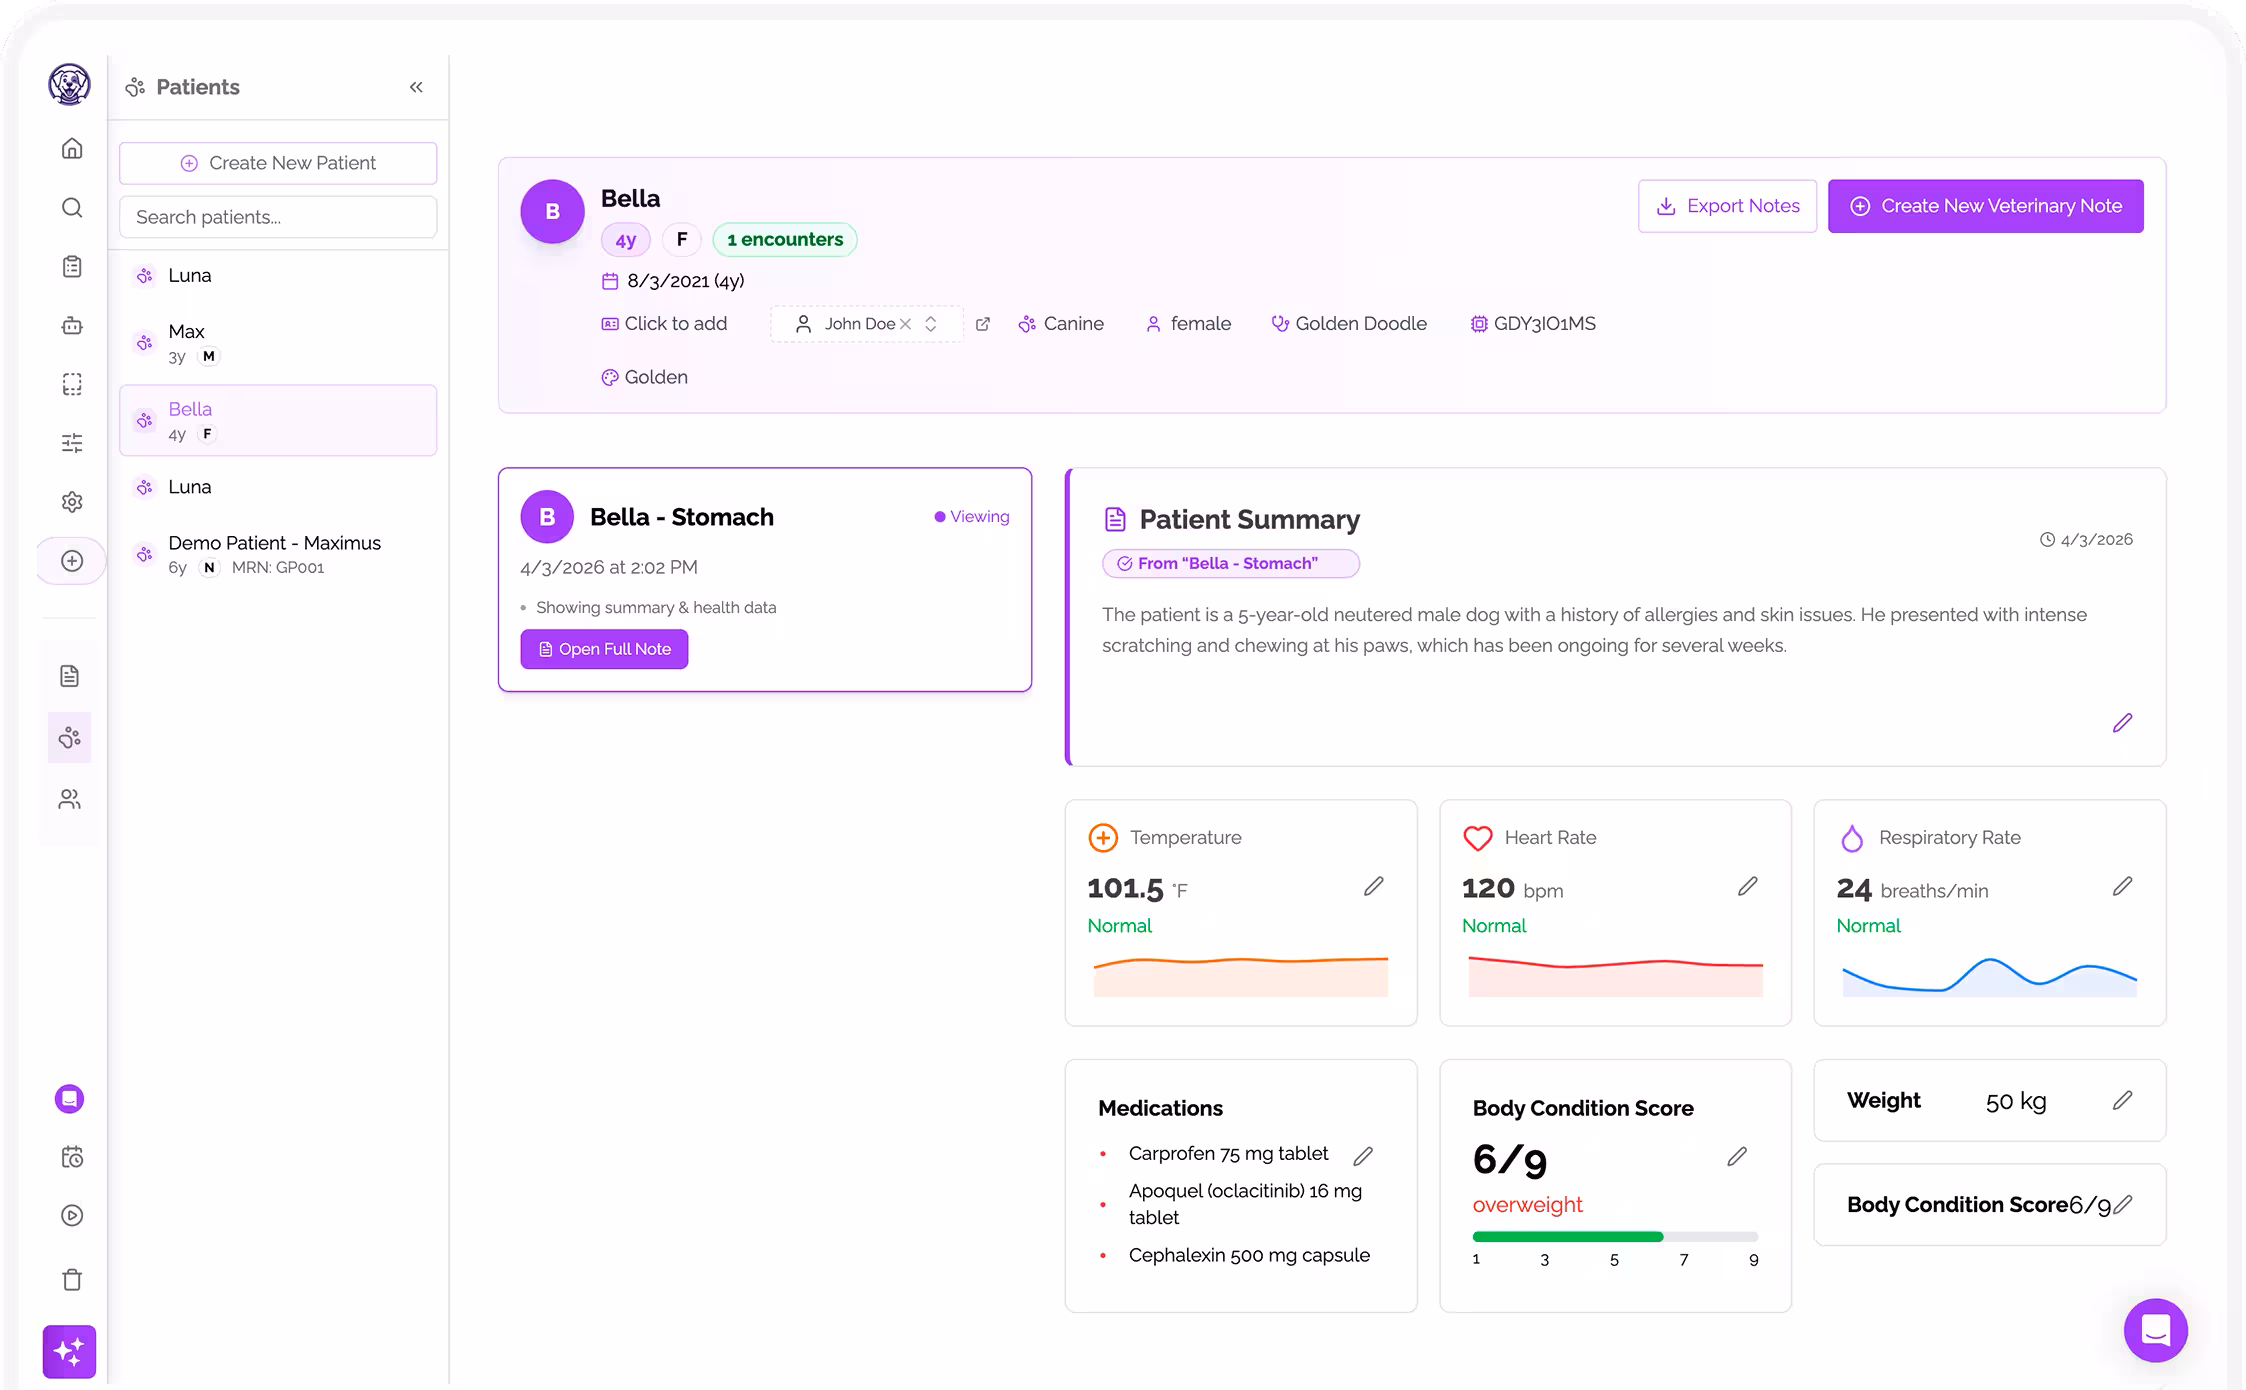Open the sparkles AI button at bottom left
Viewport: 2246px width, 1390px height.
coord(69,1352)
